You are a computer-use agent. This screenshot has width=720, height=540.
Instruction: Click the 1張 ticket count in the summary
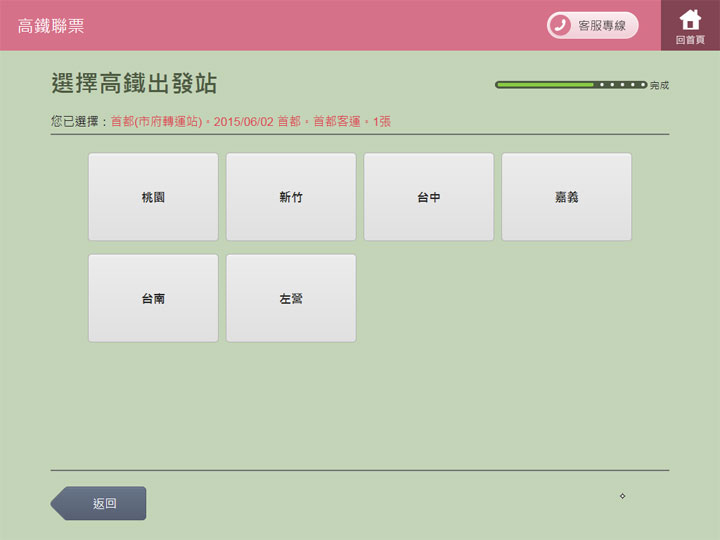[x=382, y=121]
